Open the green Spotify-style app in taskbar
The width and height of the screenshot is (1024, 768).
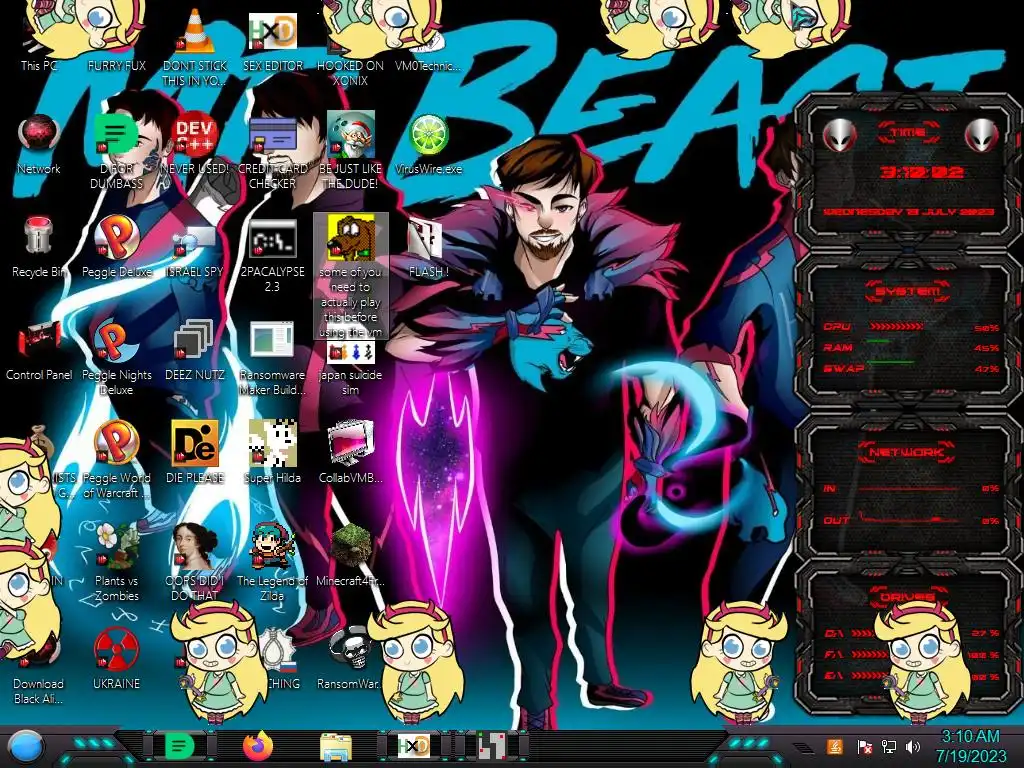tap(179, 746)
